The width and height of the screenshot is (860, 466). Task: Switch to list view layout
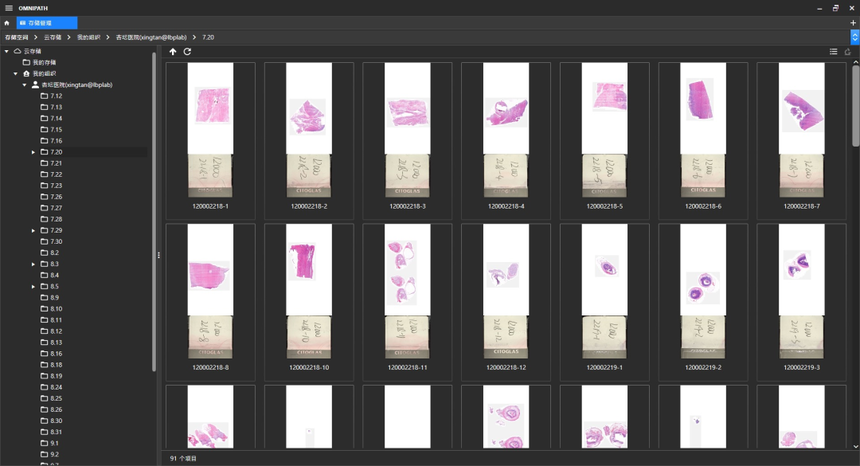coord(833,52)
